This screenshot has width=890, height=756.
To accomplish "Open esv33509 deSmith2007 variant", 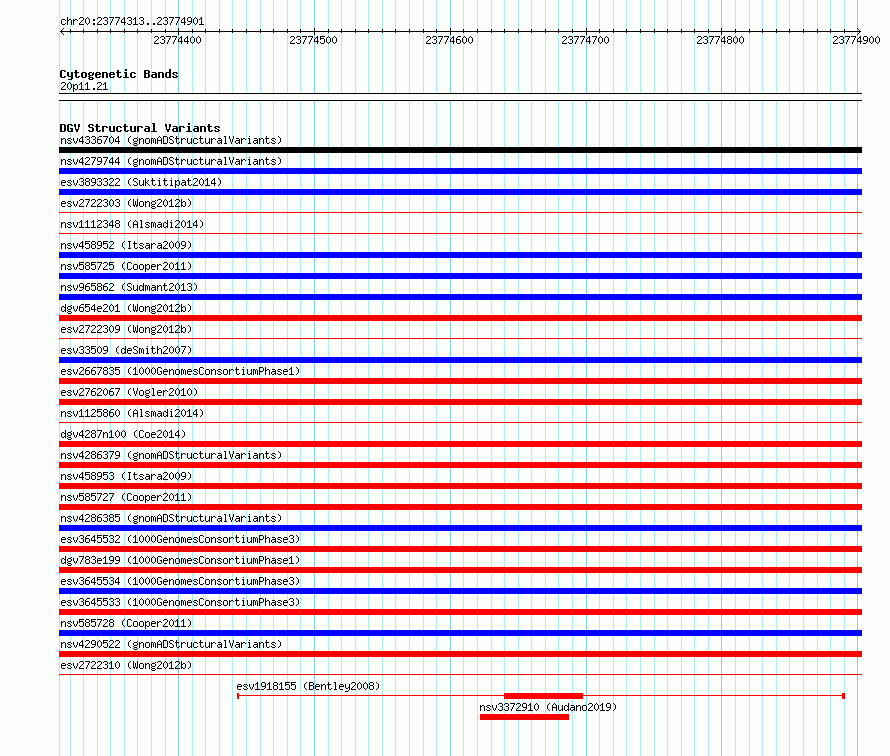I will [x=126, y=350].
